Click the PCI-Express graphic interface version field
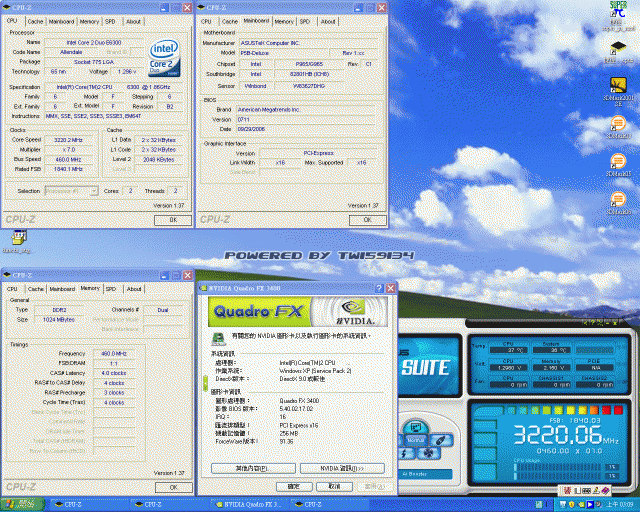This screenshot has width=640, height=512. click(318, 153)
